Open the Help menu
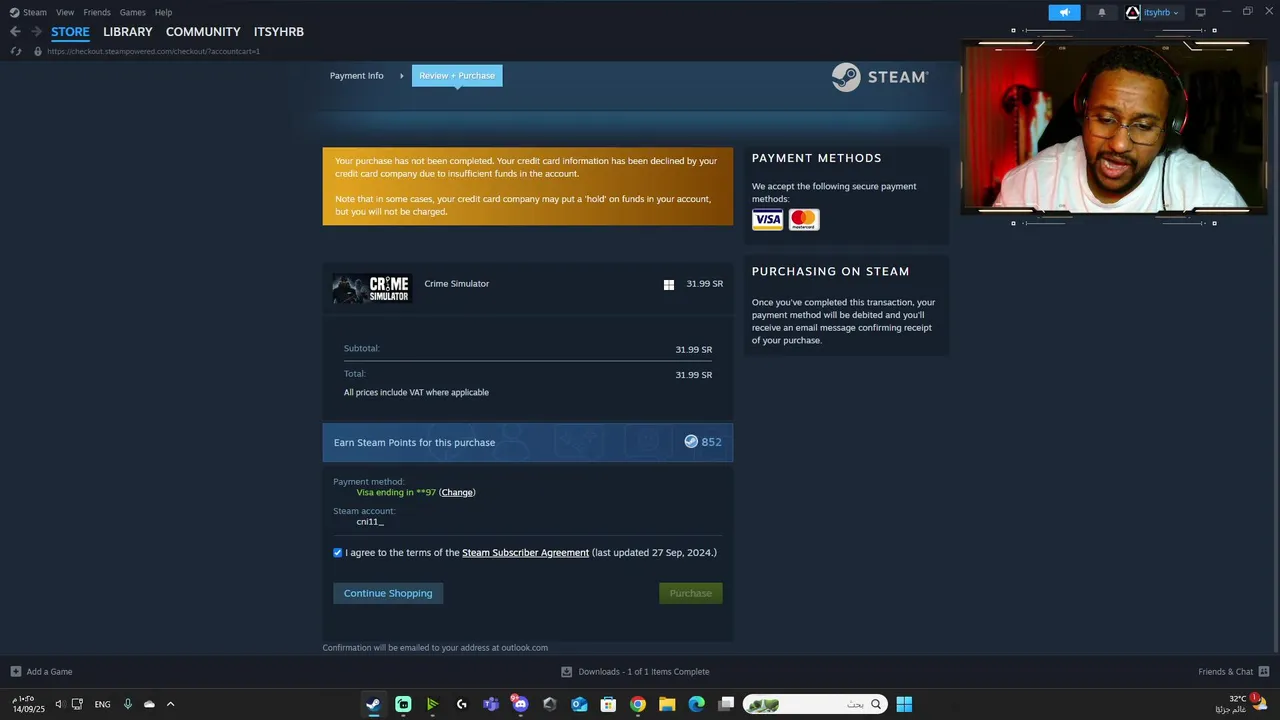 [x=163, y=12]
